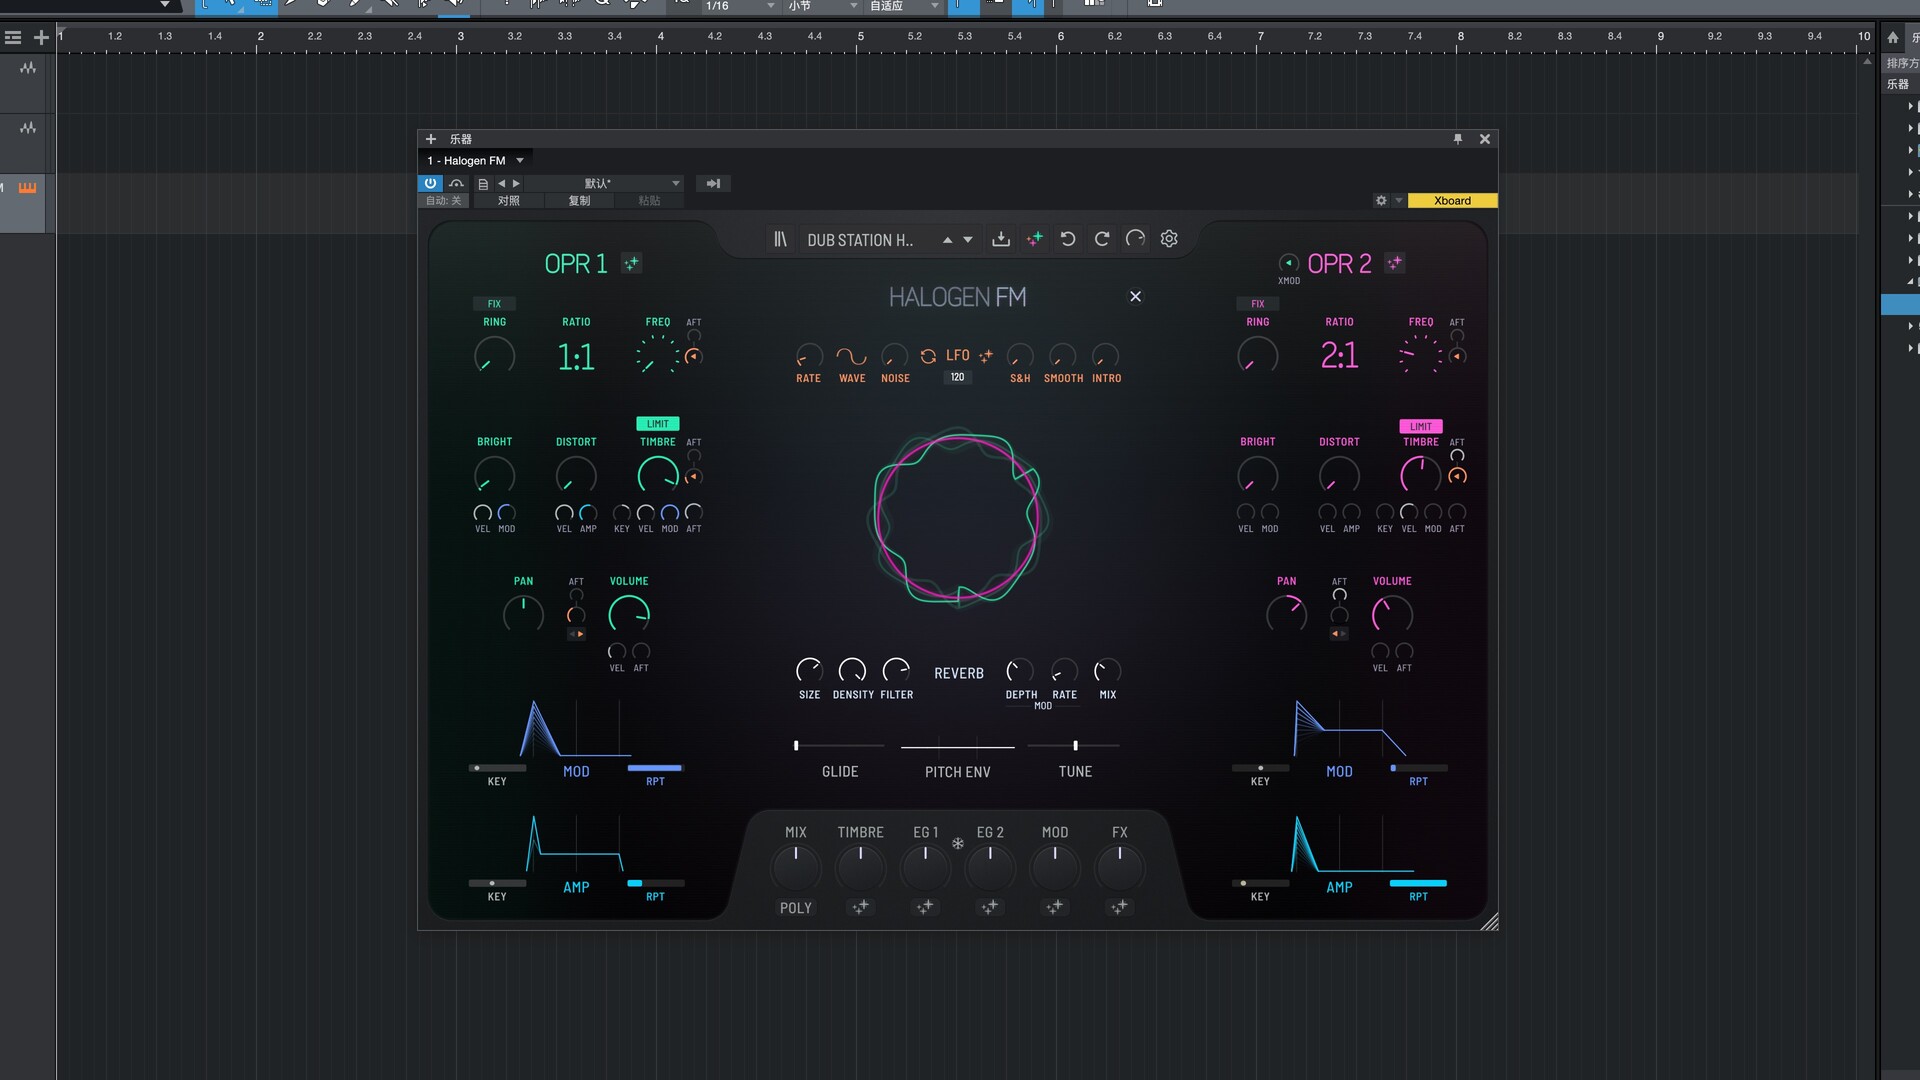Click randomize icon under the FX macro
The width and height of the screenshot is (1920, 1080).
tap(1120, 907)
